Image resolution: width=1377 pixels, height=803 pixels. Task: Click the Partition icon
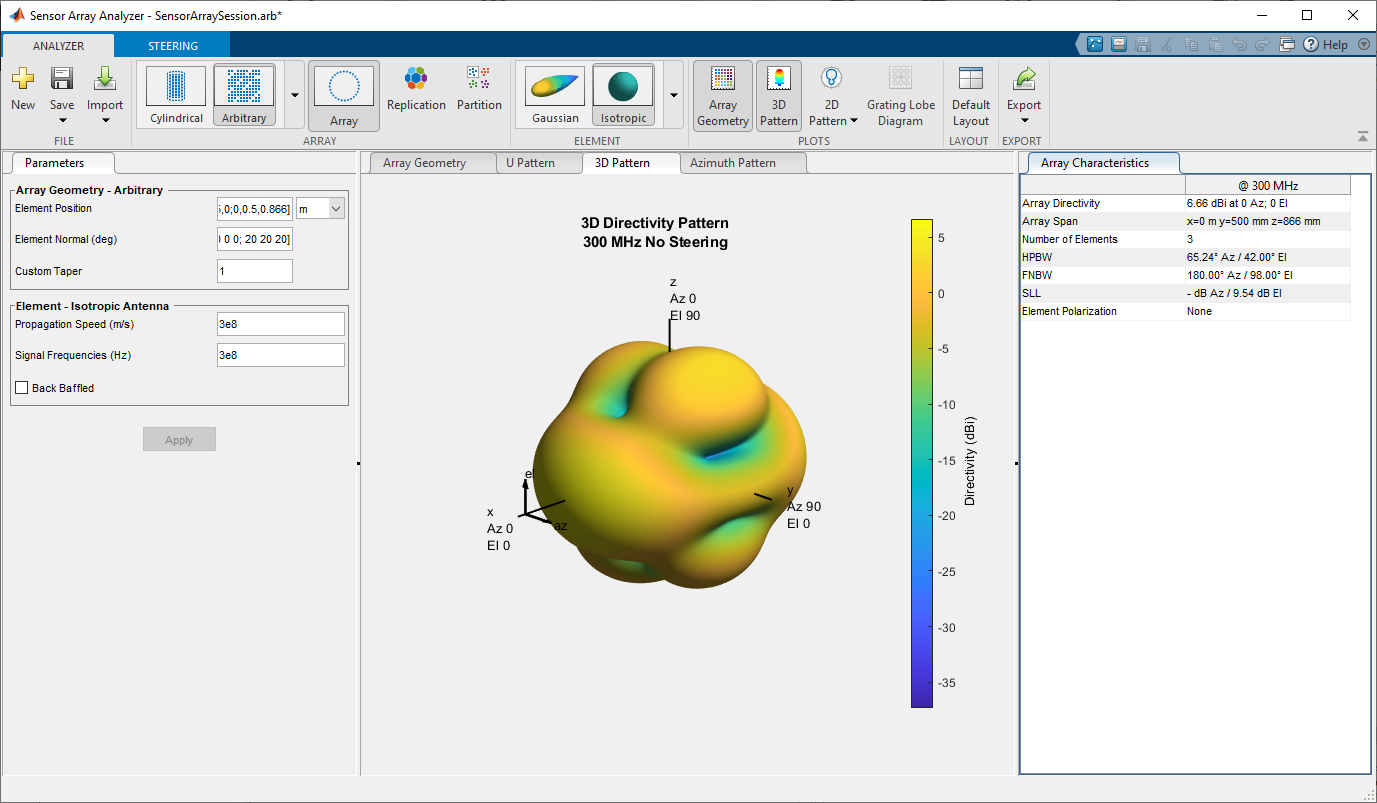479,80
